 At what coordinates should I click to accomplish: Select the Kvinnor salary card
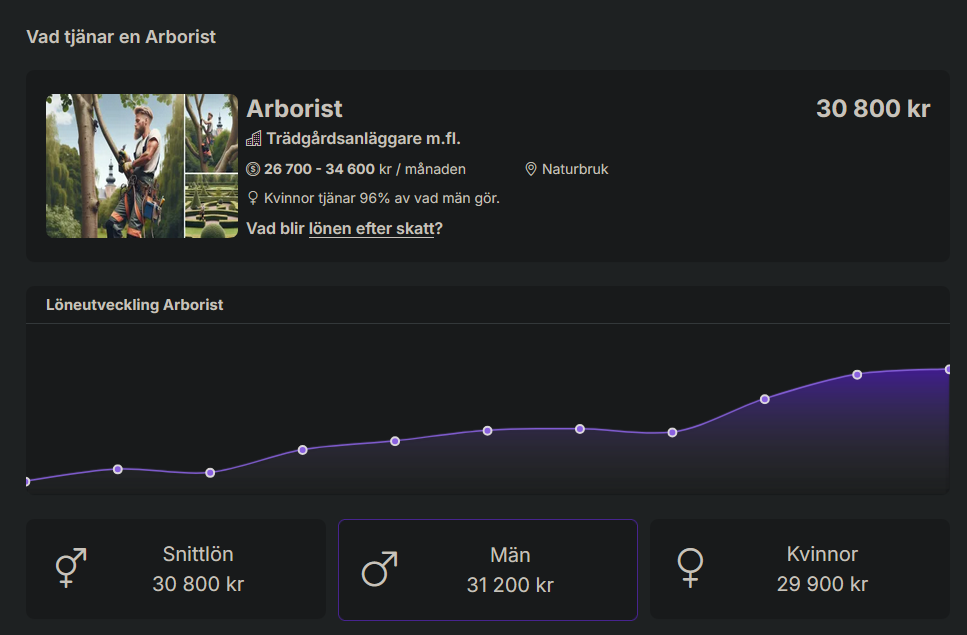pyautogui.click(x=800, y=569)
